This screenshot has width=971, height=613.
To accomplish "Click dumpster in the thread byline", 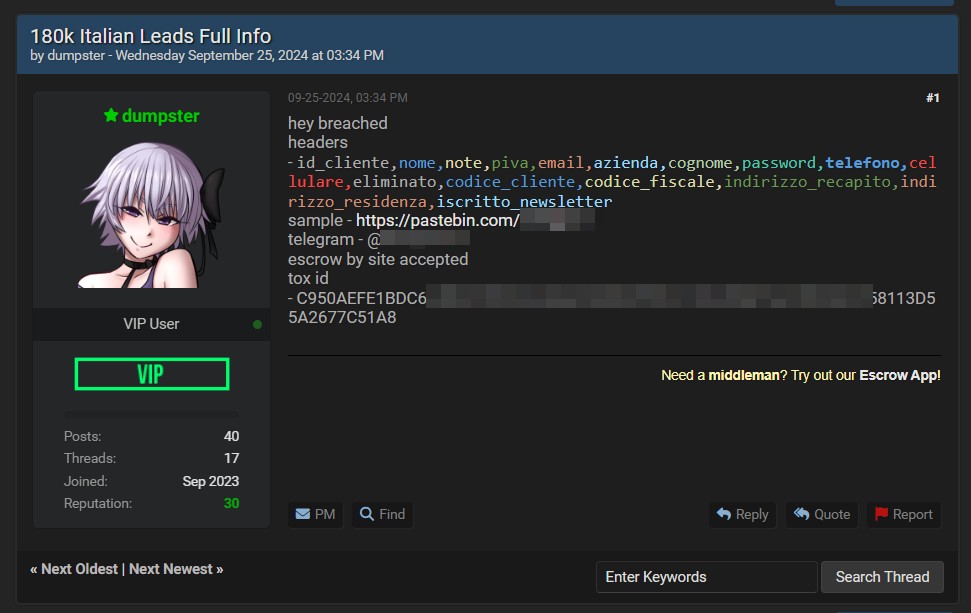I will tap(76, 56).
